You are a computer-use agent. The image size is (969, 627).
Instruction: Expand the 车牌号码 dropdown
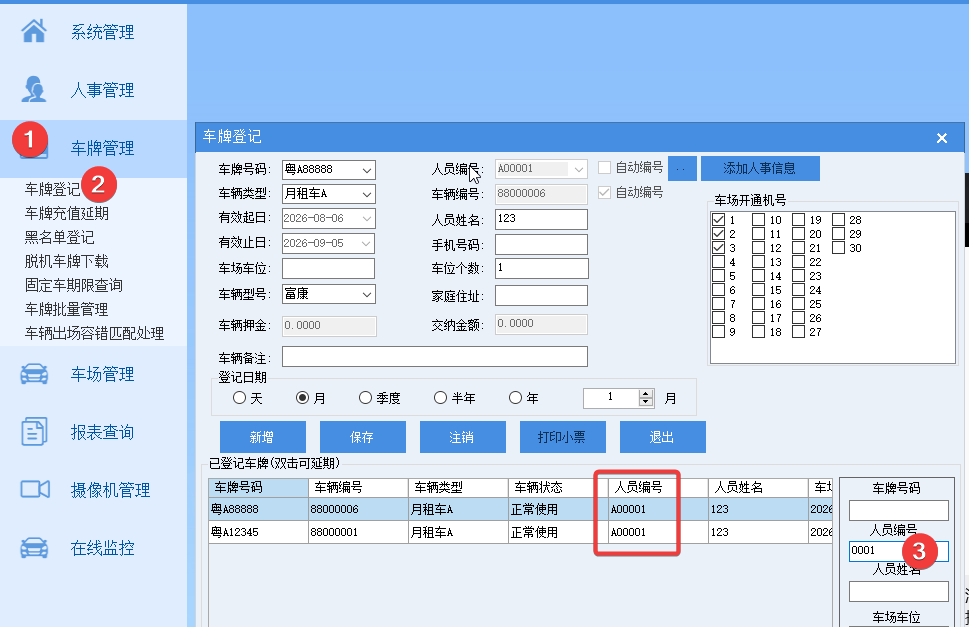tap(367, 170)
